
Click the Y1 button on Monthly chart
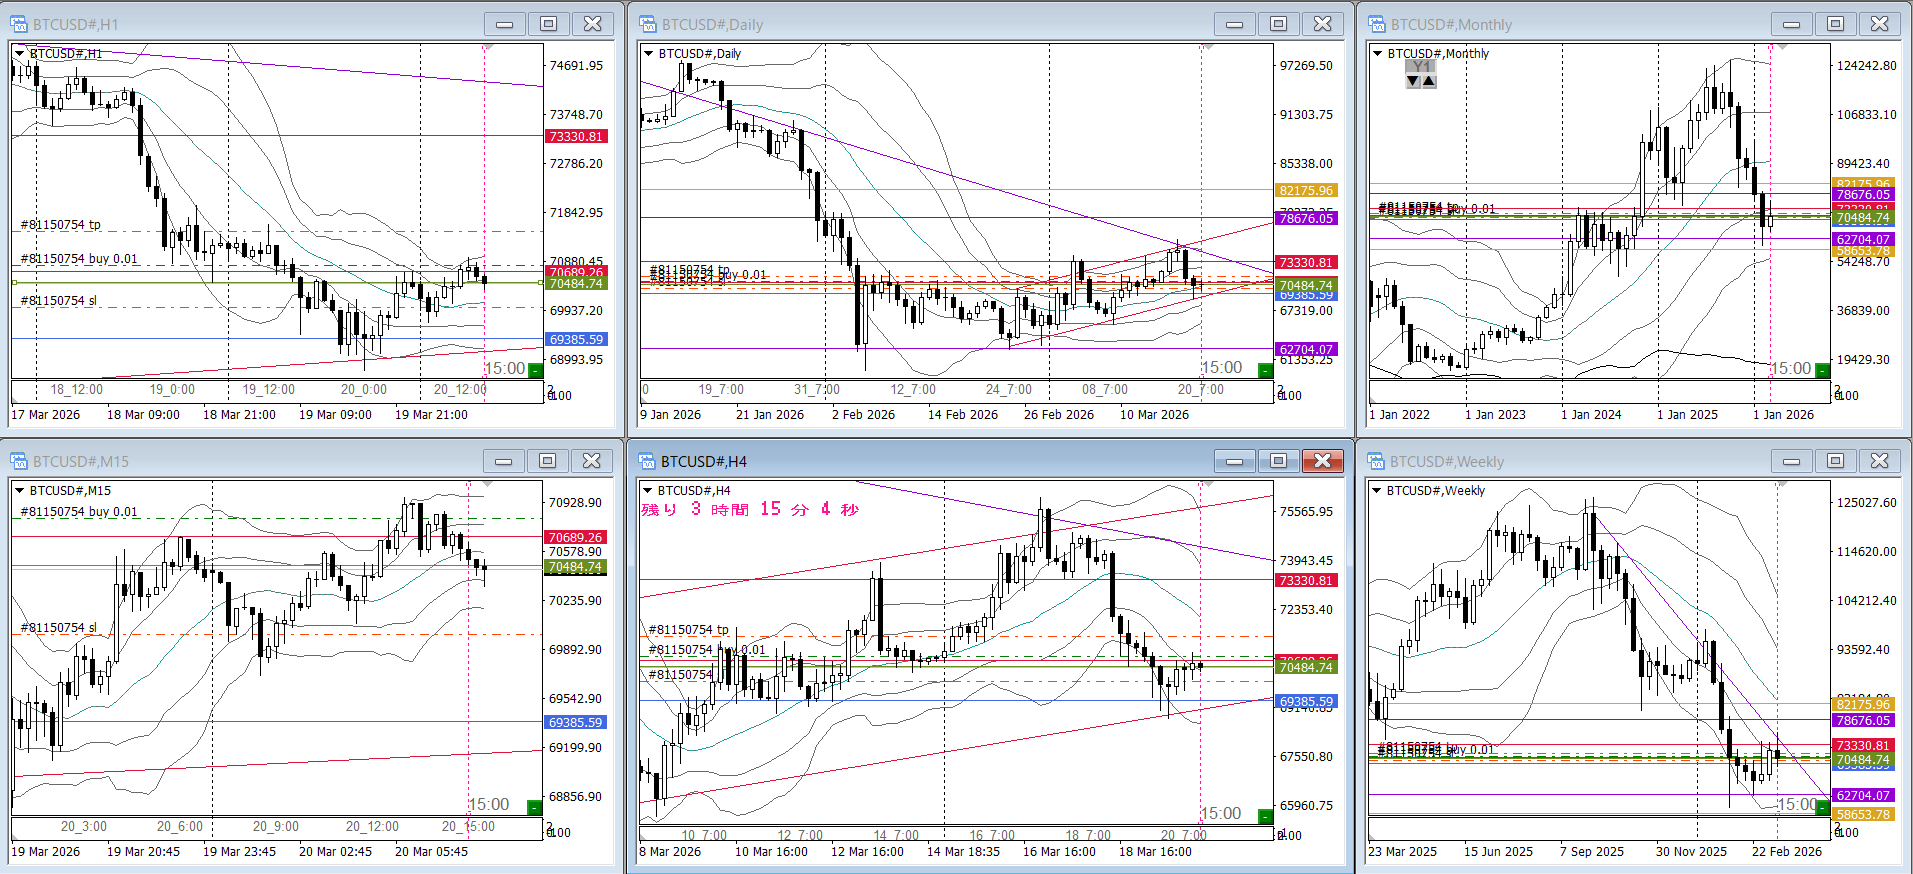(x=1421, y=66)
